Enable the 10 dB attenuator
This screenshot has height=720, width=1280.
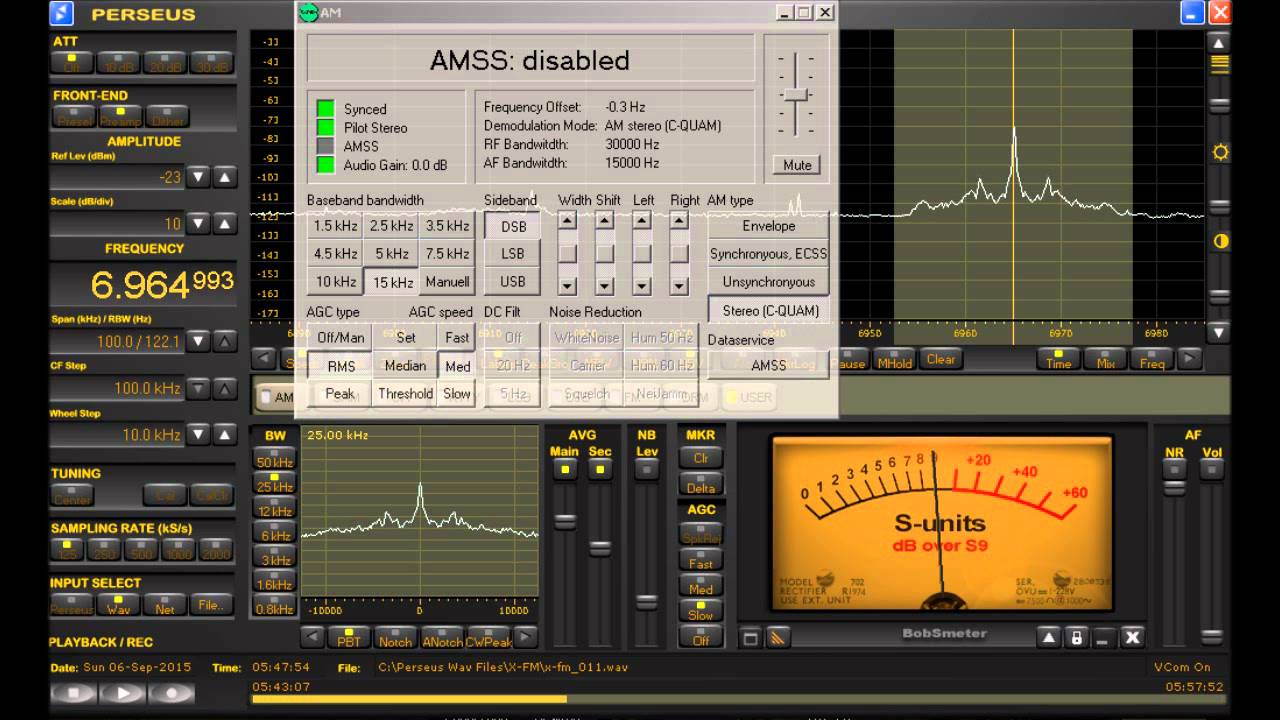pos(119,63)
